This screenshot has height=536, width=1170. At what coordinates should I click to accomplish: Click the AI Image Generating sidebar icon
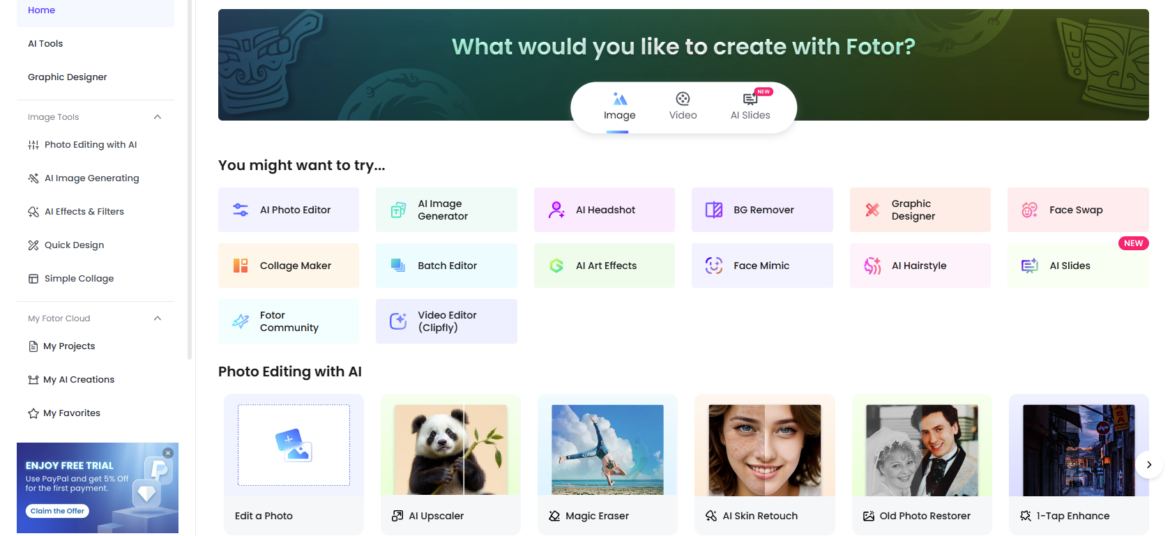(33, 178)
